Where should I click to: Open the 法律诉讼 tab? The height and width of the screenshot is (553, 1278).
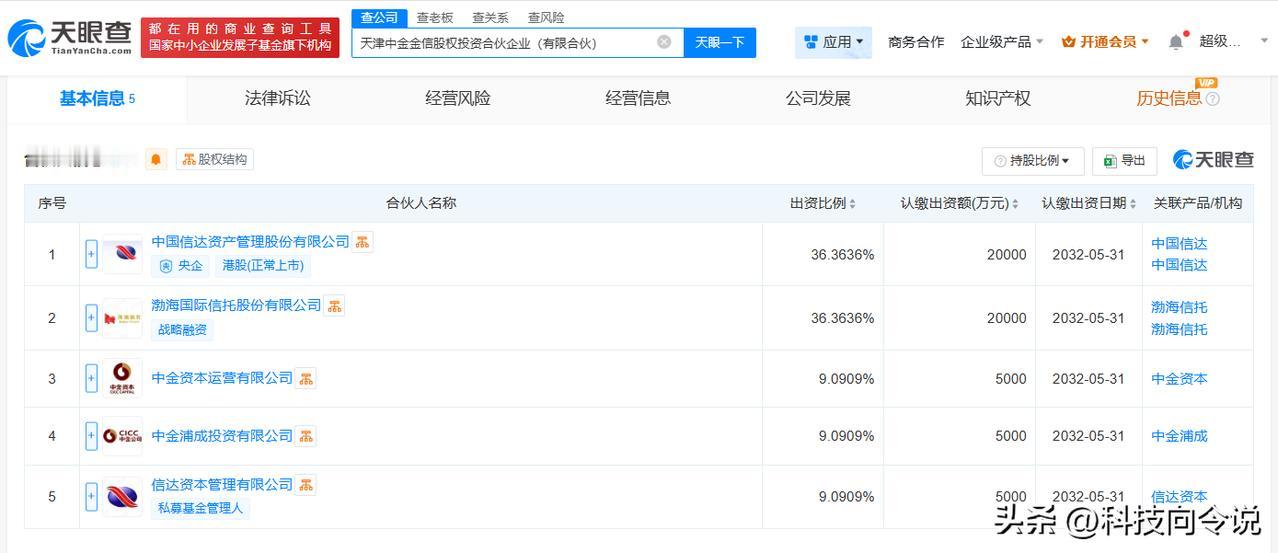click(278, 98)
